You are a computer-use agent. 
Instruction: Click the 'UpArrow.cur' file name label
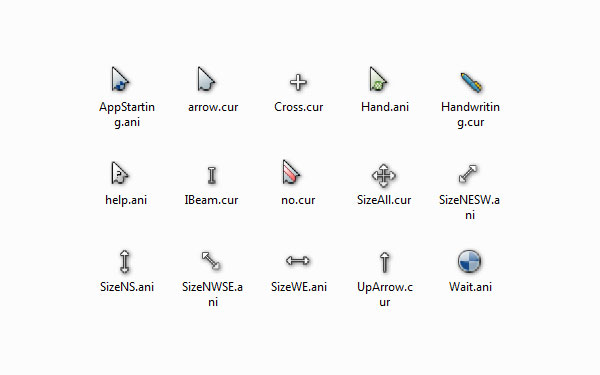(x=385, y=294)
